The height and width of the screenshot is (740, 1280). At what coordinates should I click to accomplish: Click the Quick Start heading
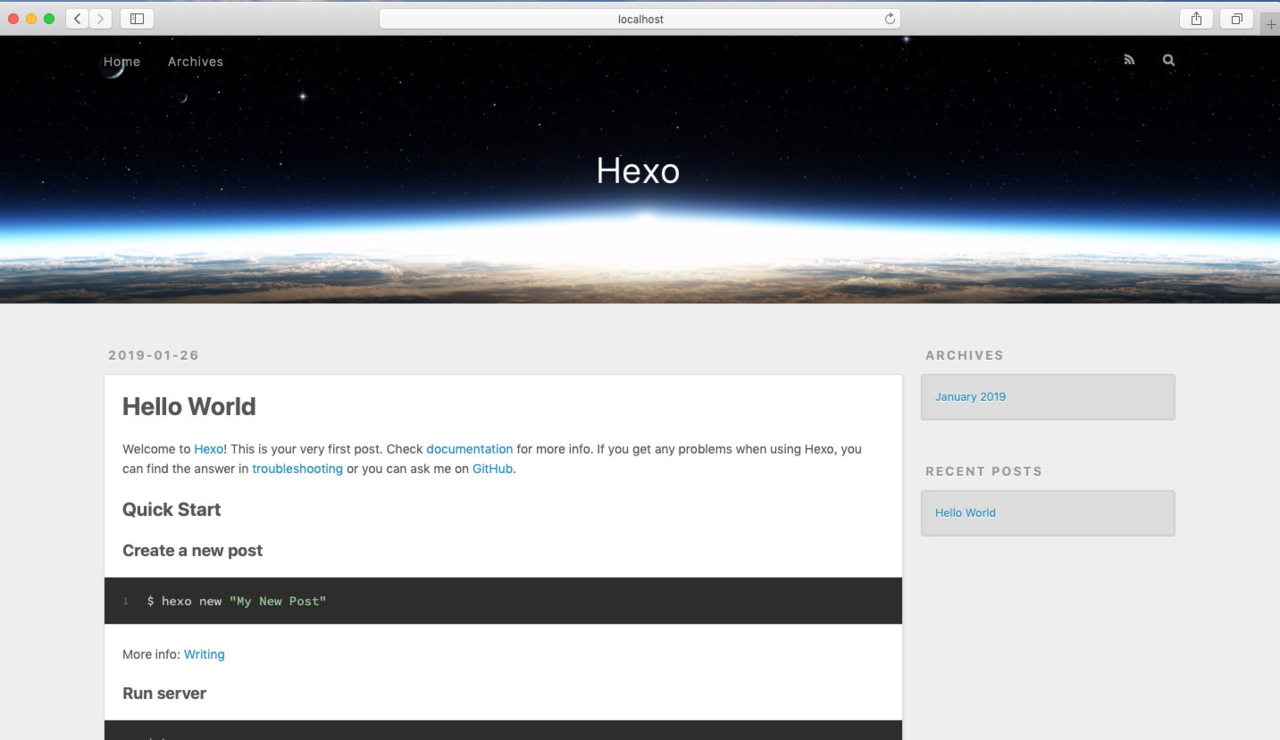click(x=171, y=510)
